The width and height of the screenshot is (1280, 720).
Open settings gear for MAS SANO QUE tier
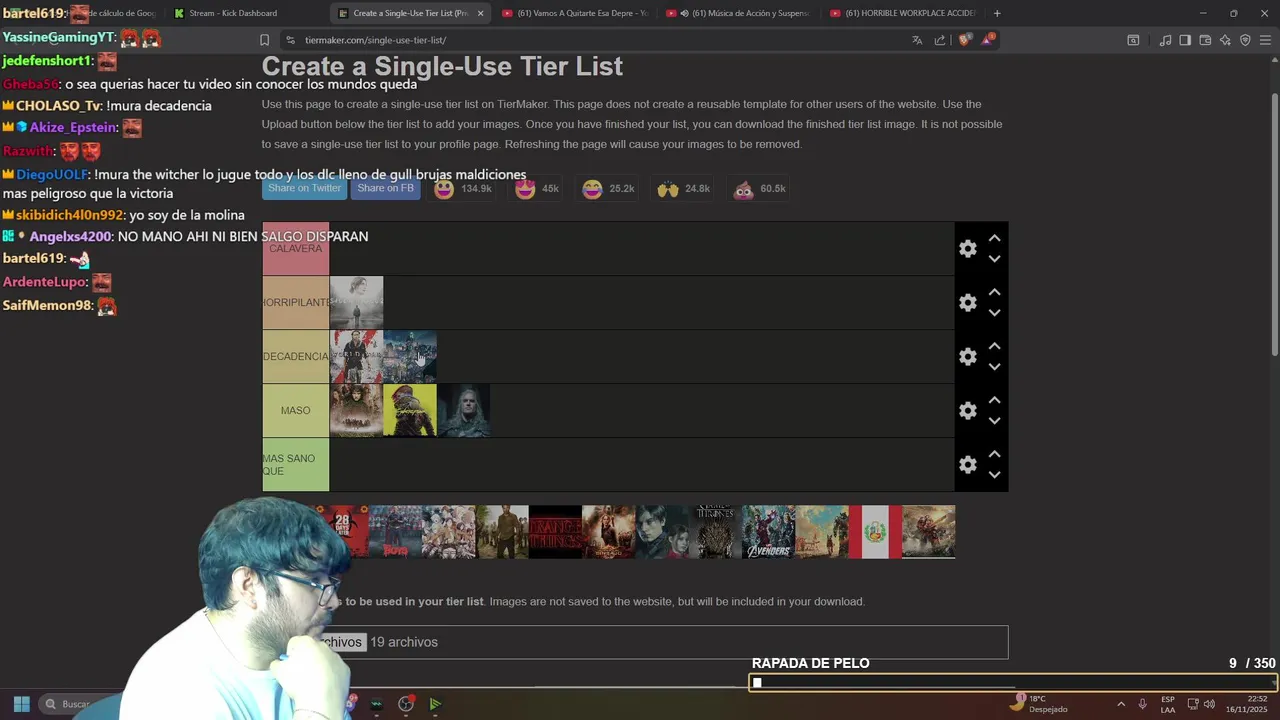tap(967, 465)
